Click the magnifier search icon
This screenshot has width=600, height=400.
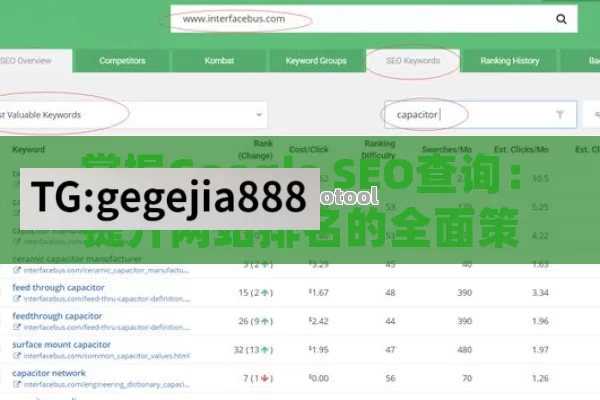coord(561,19)
